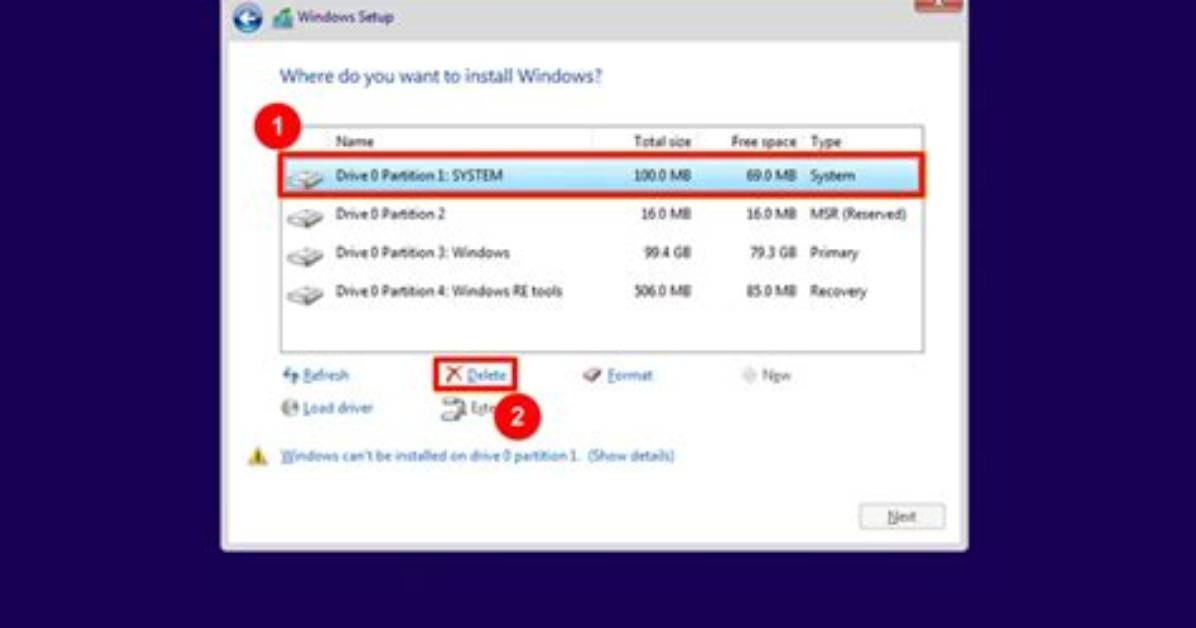Click drive icon for Partition 2

point(304,217)
